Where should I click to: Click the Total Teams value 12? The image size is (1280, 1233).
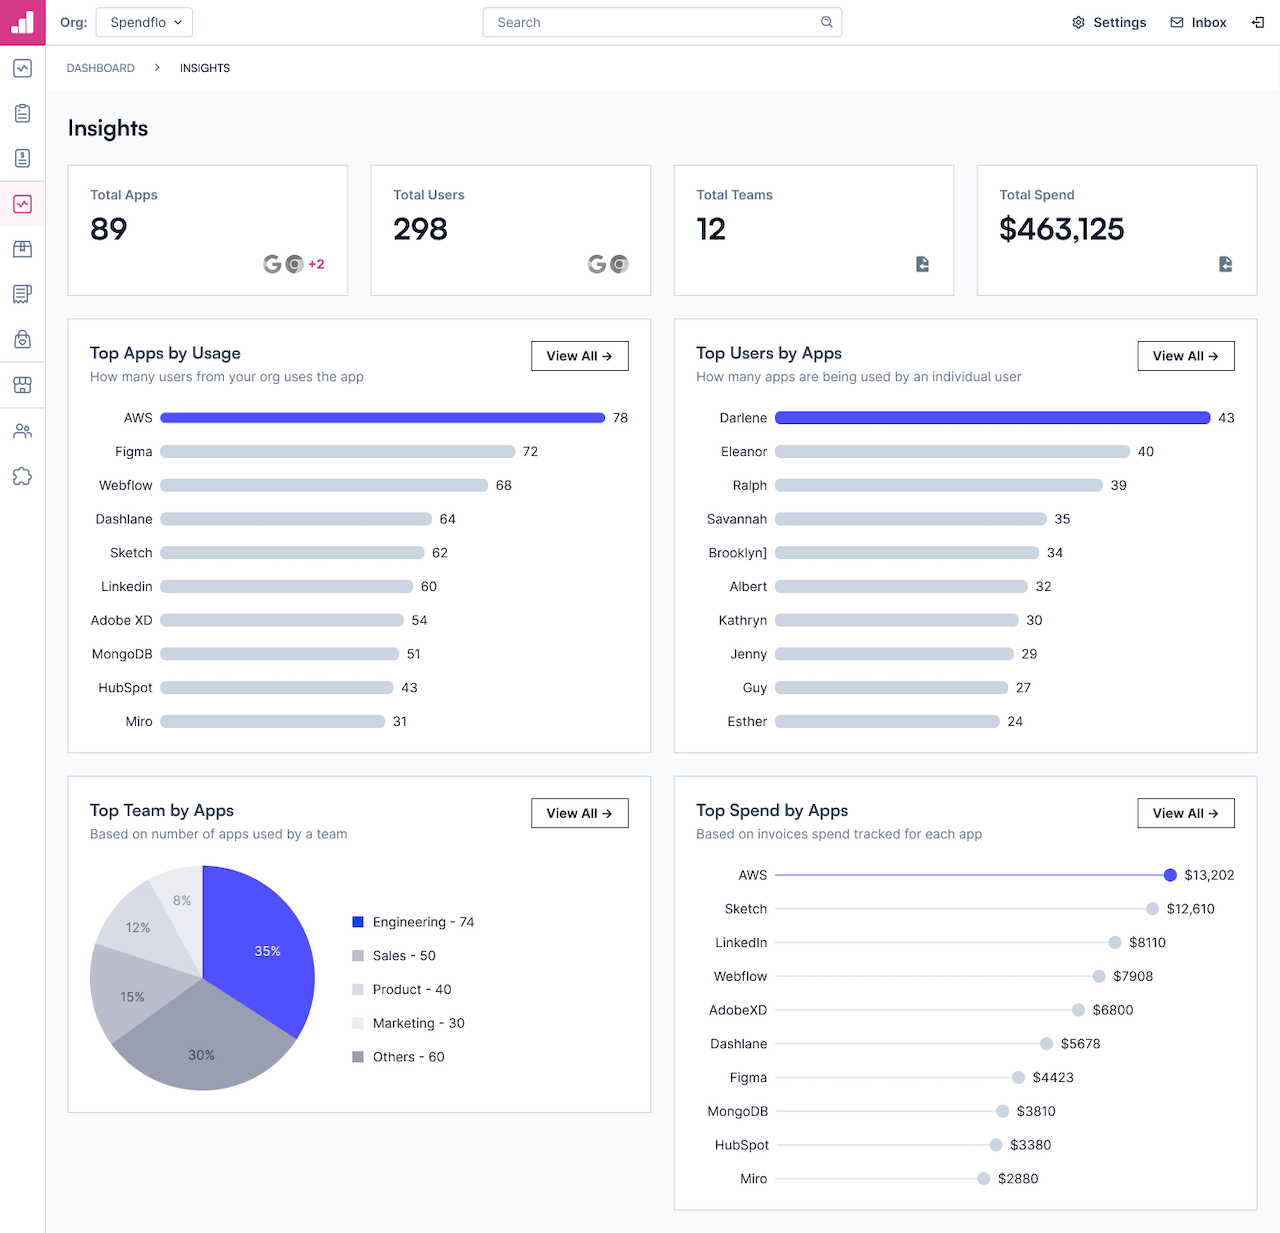pos(711,229)
